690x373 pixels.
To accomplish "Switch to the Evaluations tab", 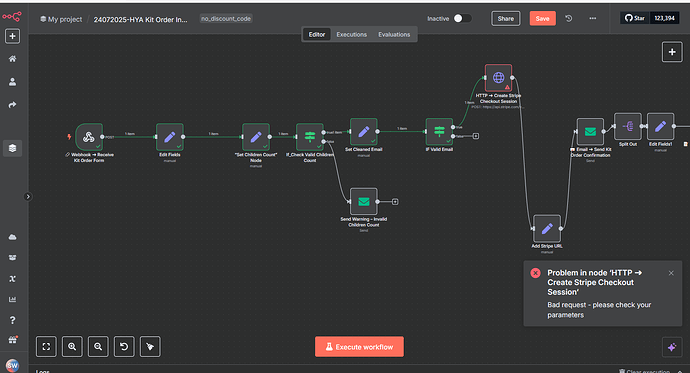I will click(394, 34).
